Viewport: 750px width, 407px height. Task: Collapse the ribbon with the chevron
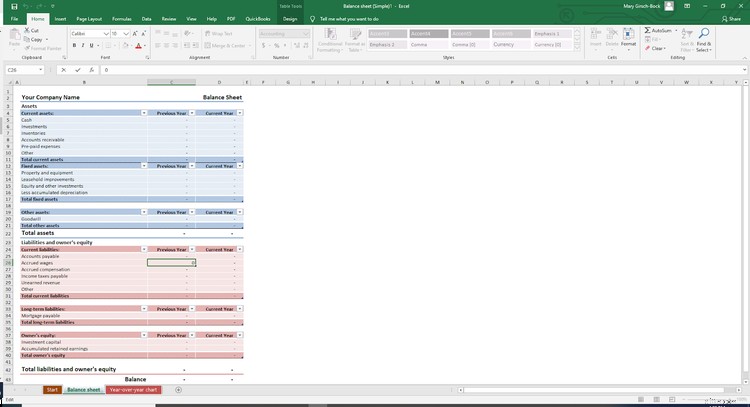coord(745,58)
